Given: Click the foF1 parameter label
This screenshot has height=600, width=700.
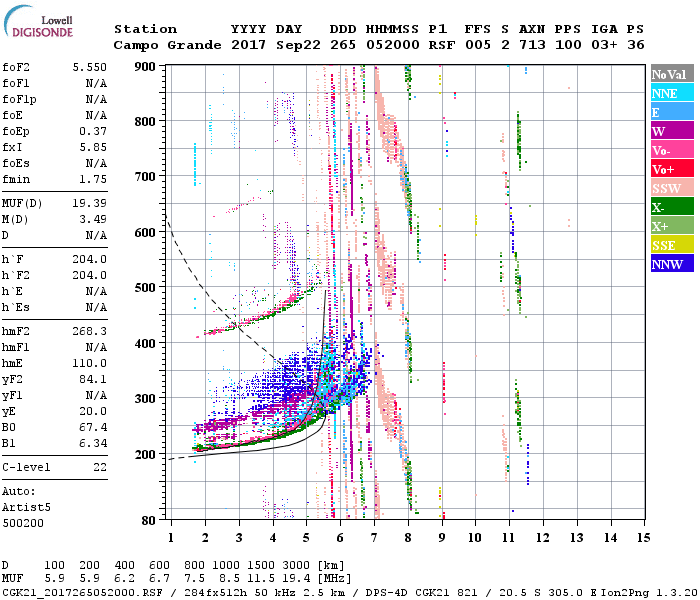Looking at the screenshot, I should [x=16, y=83].
